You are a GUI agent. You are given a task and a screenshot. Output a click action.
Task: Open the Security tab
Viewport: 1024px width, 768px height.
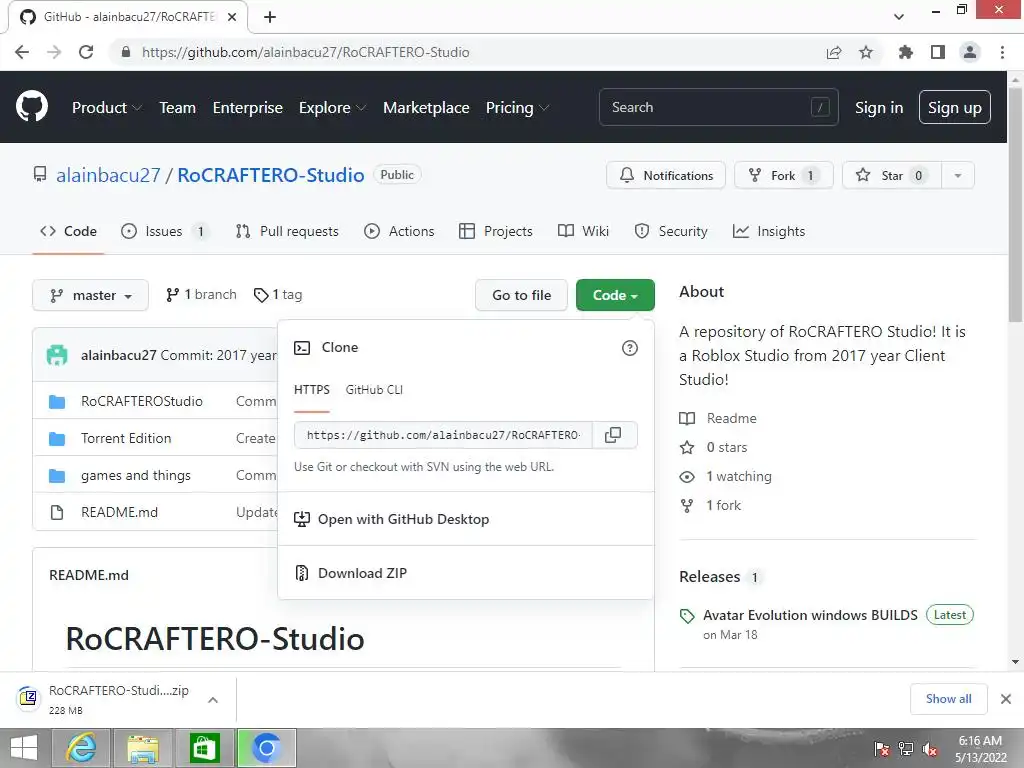point(671,231)
